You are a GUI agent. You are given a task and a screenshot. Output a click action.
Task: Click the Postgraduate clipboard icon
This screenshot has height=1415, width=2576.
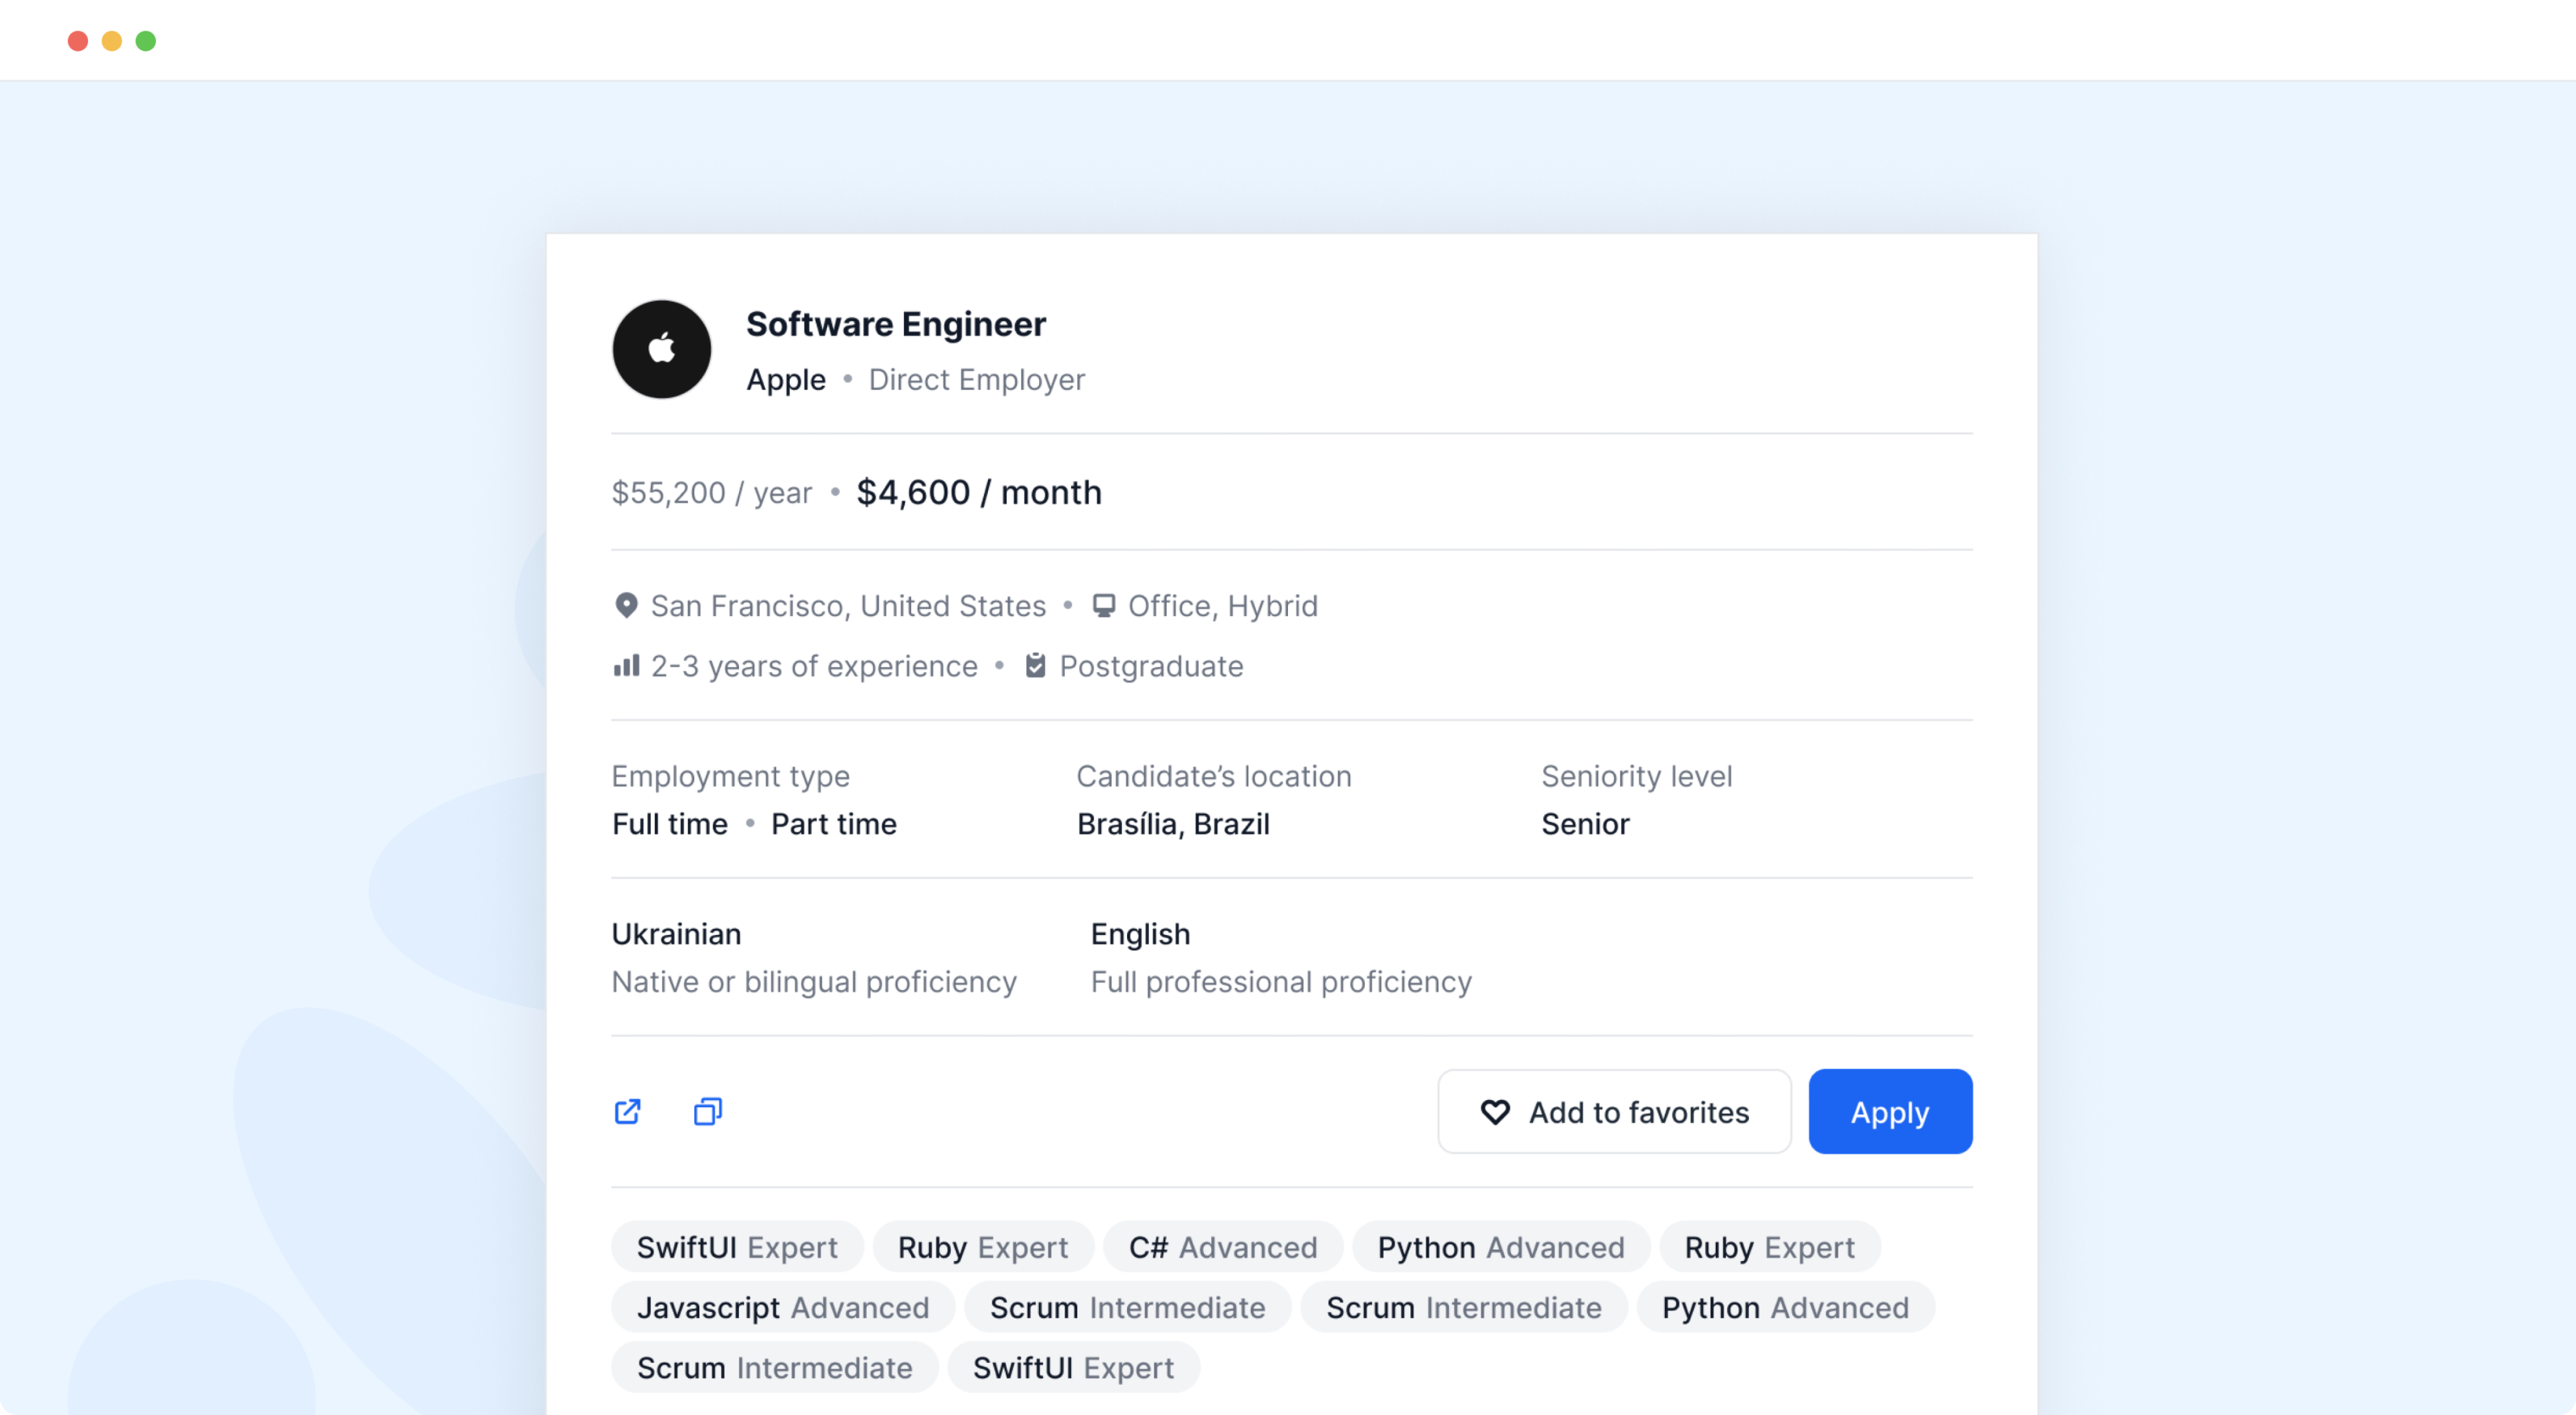click(x=1035, y=665)
